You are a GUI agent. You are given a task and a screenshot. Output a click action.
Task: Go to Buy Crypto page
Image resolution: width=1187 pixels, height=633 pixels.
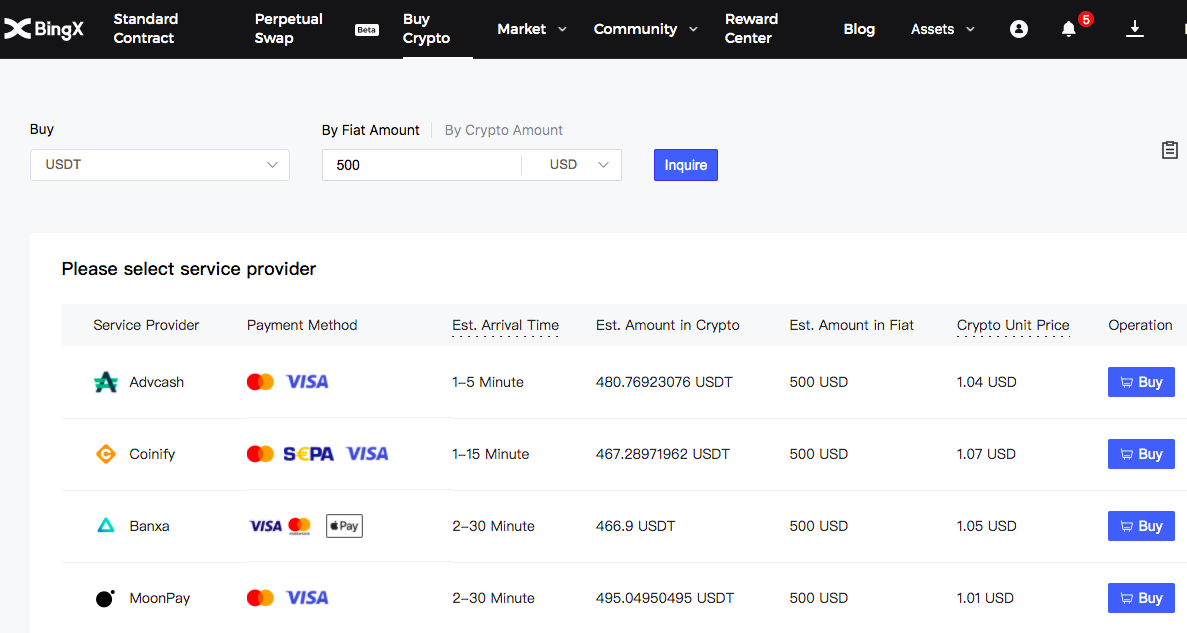426,29
